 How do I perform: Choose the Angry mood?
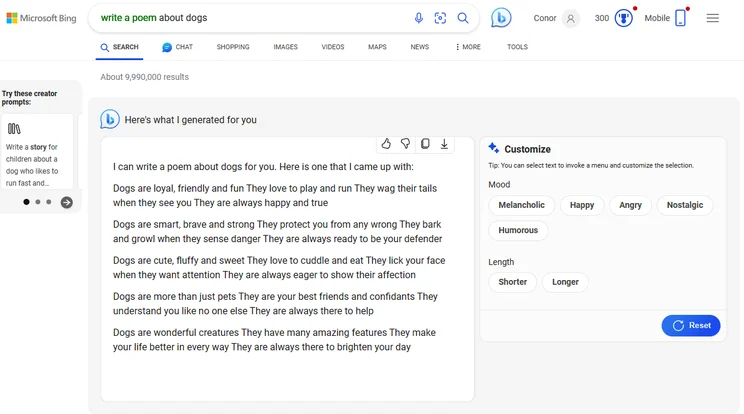630,205
